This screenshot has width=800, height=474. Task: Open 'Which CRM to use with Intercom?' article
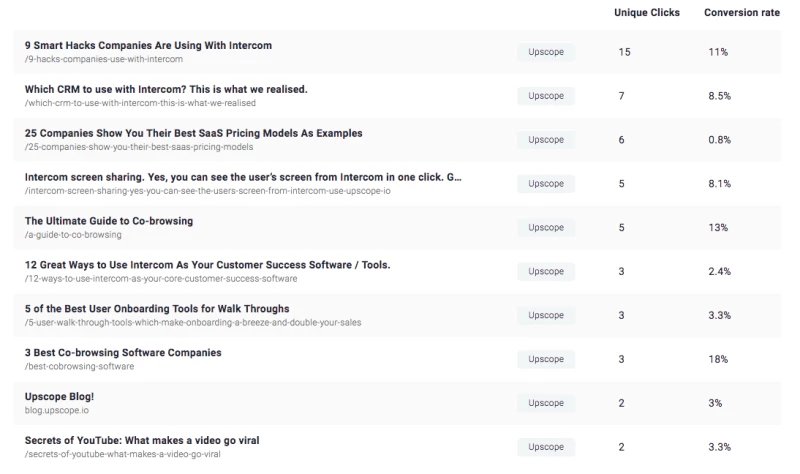[166, 90]
